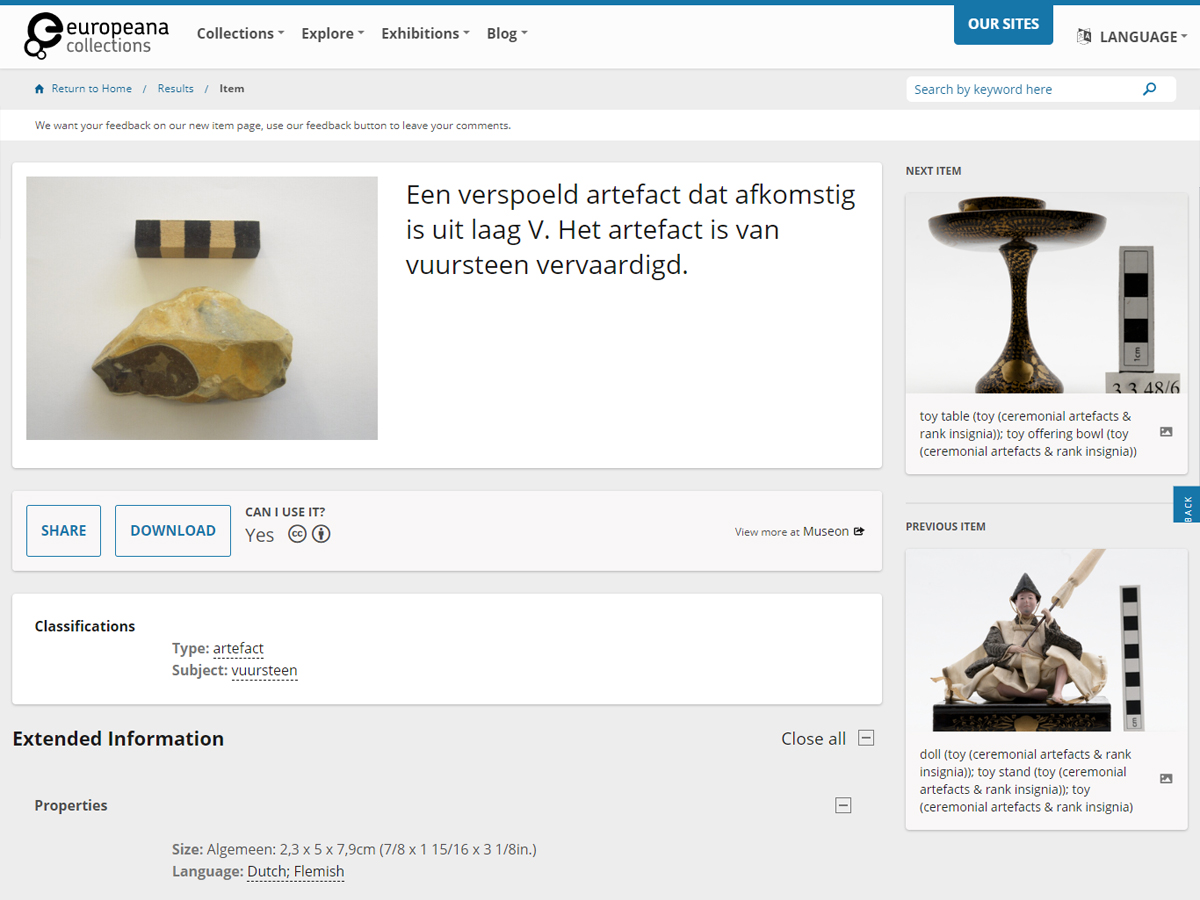Expand the Explore menu
Image resolution: width=1200 pixels, height=900 pixels.
click(332, 34)
